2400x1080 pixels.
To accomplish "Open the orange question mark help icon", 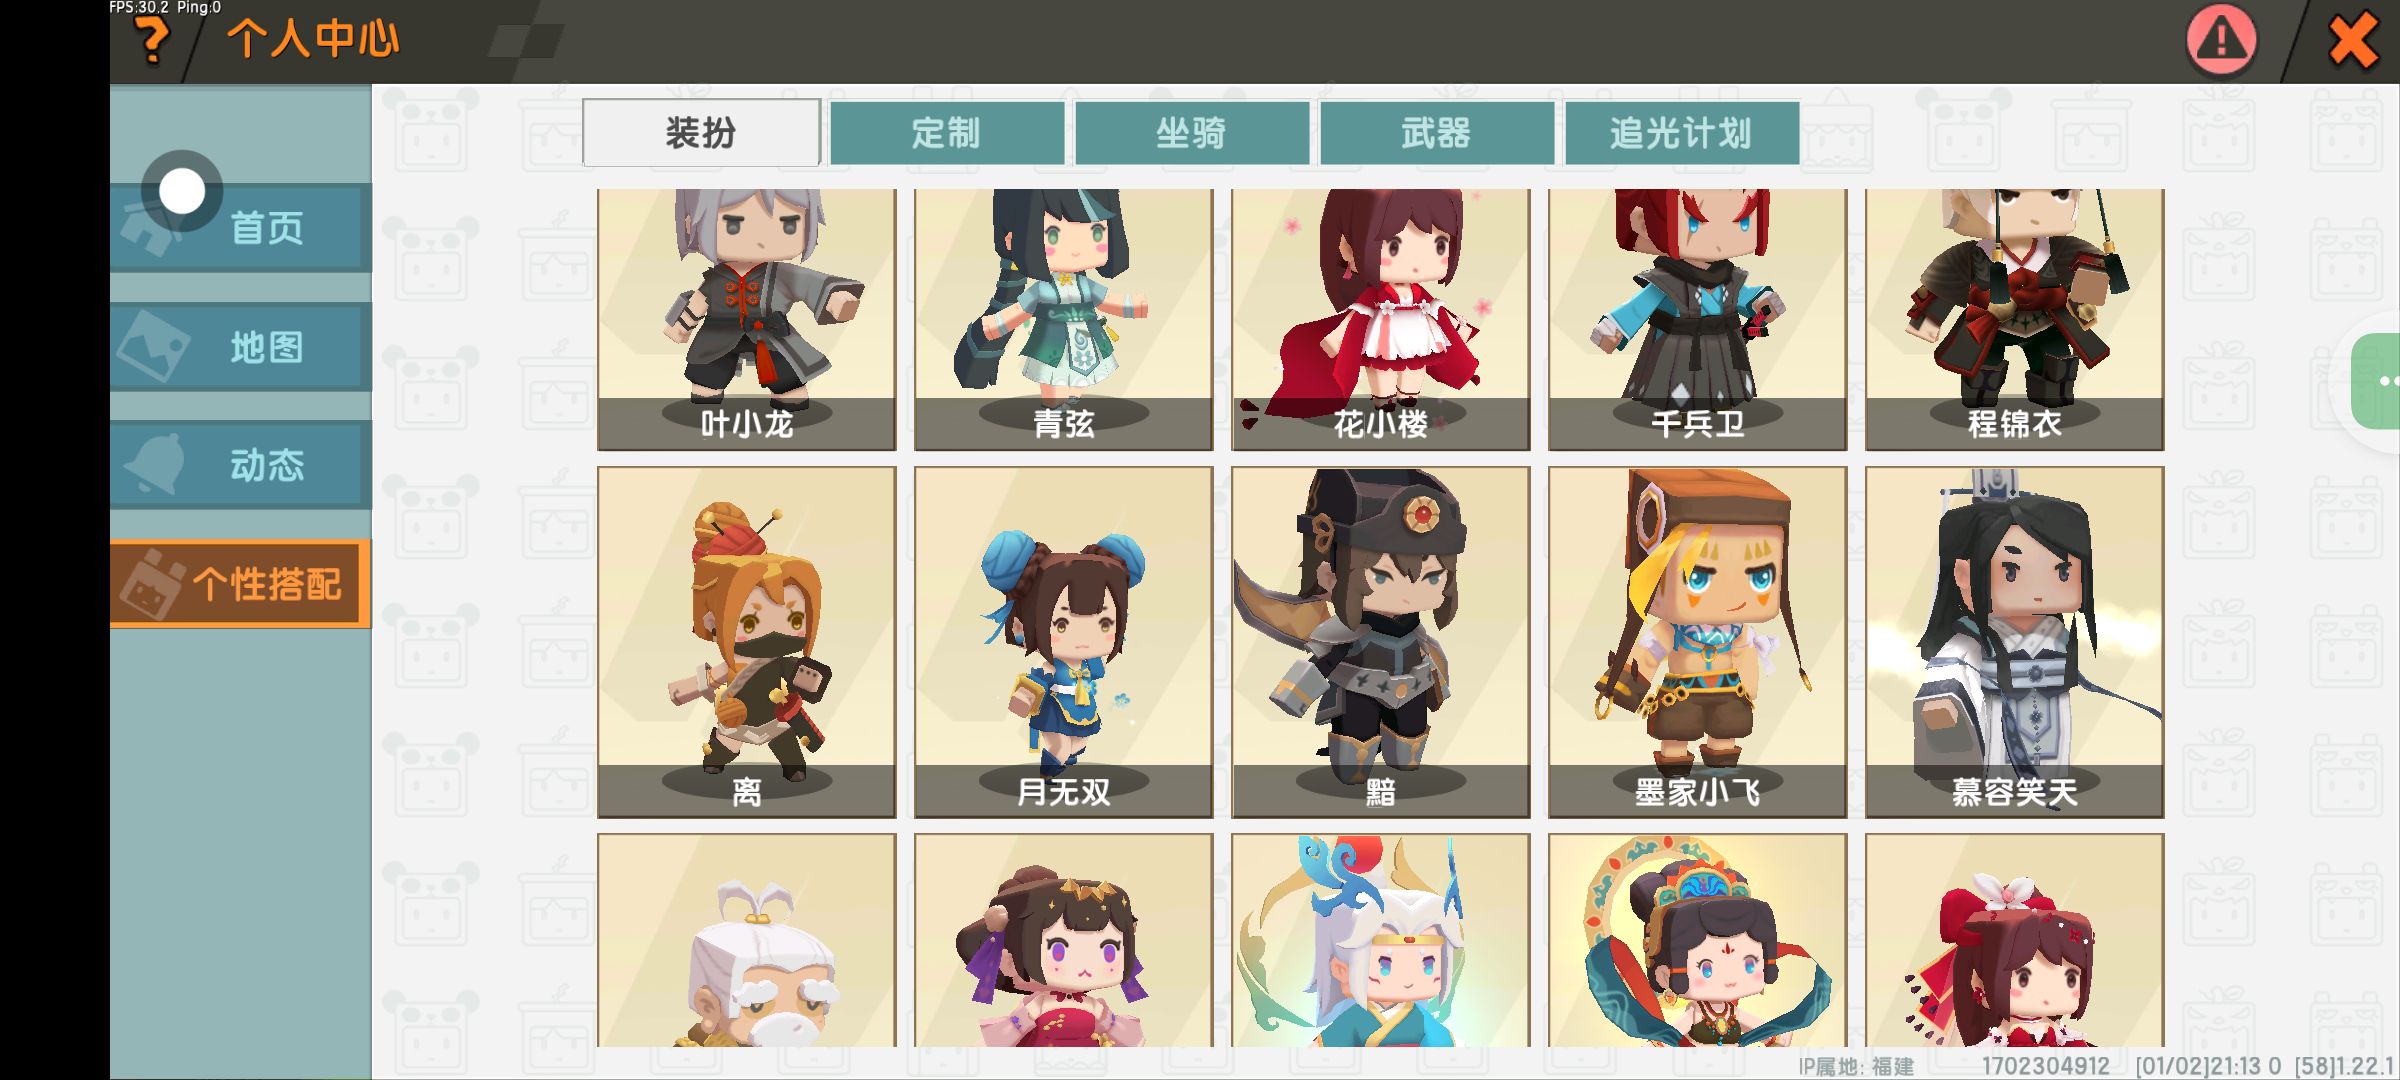I will click(152, 42).
